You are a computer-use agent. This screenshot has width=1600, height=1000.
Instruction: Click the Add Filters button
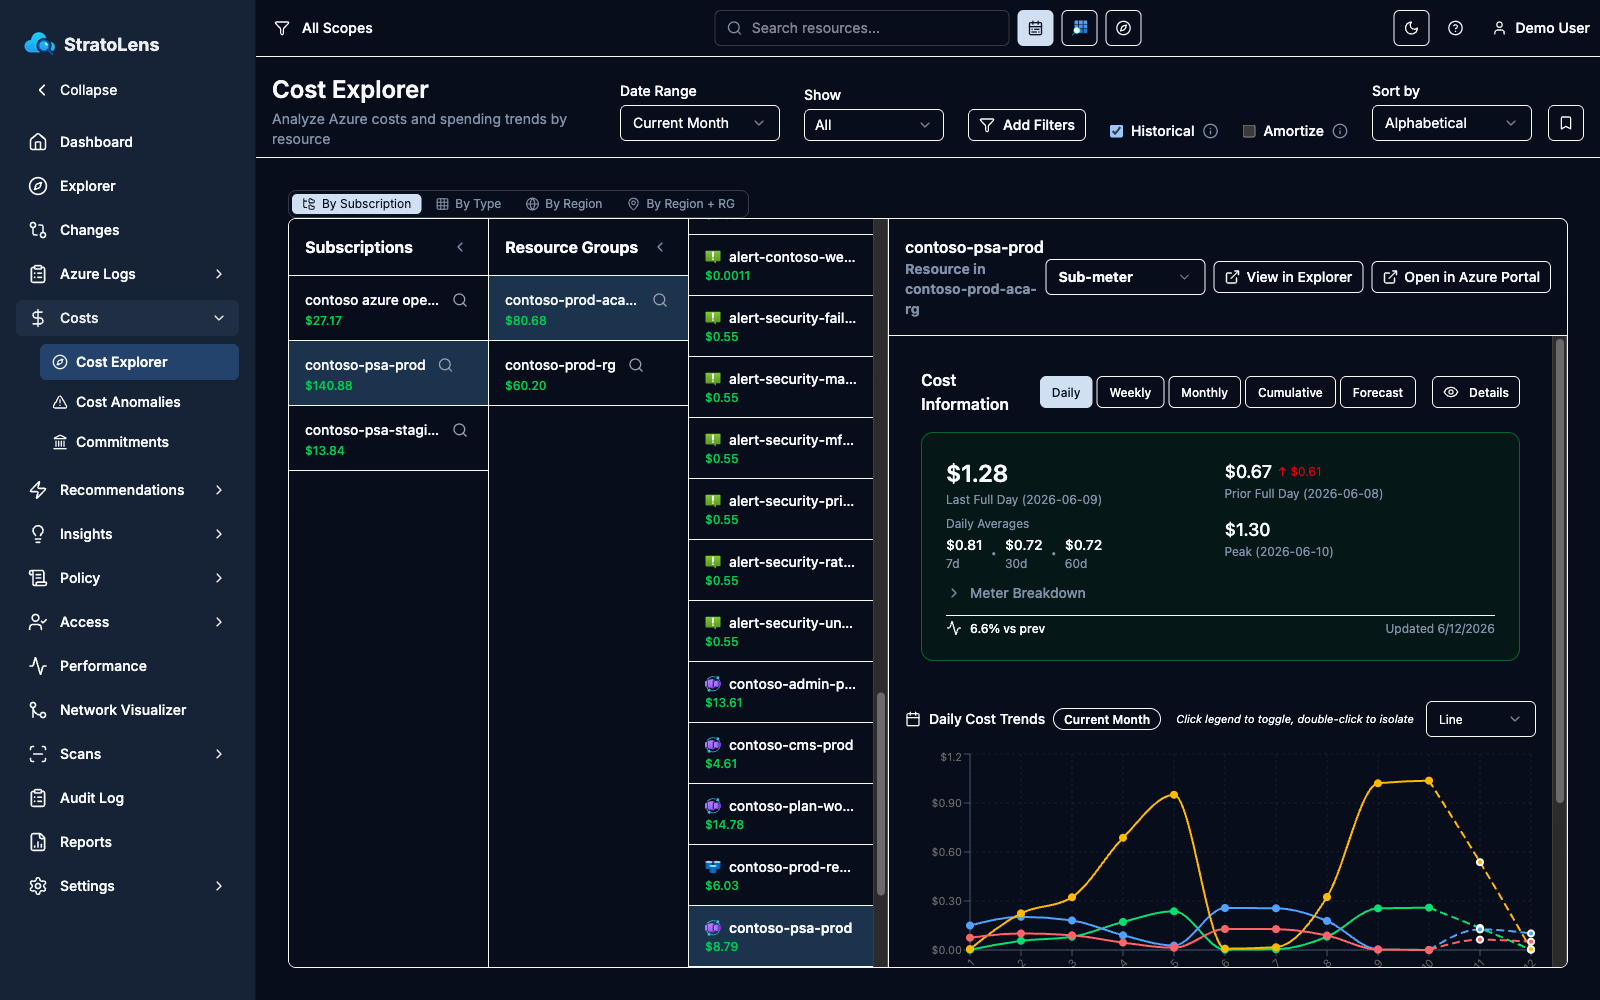click(x=1026, y=125)
